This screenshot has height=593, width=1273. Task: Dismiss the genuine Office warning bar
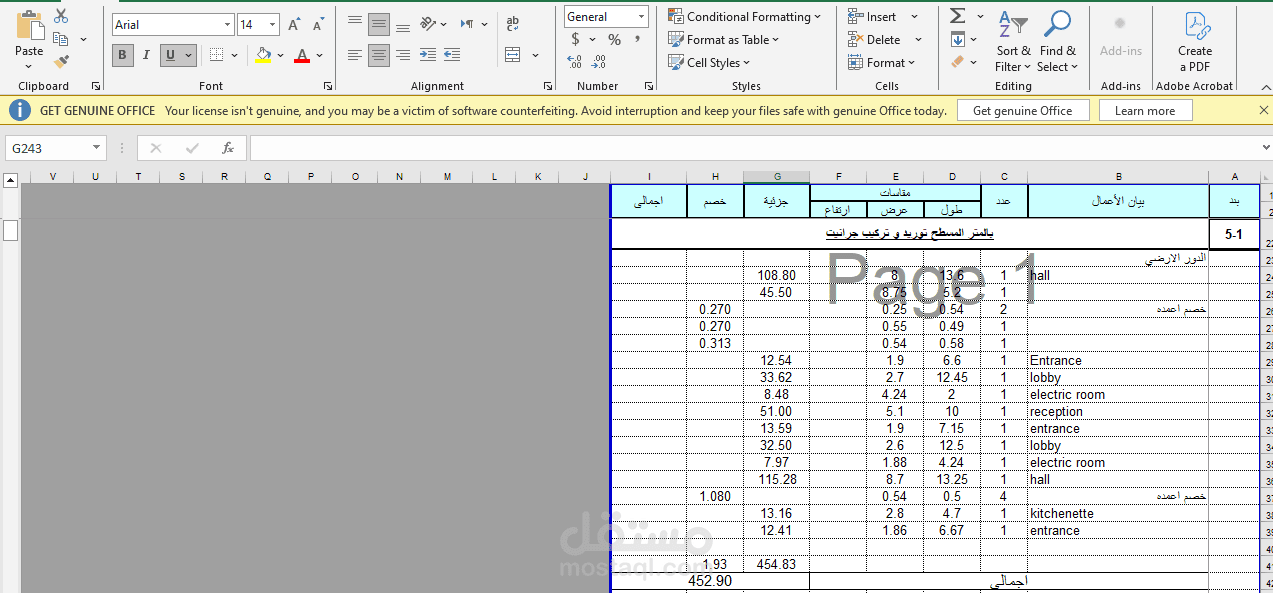[x=1263, y=110]
